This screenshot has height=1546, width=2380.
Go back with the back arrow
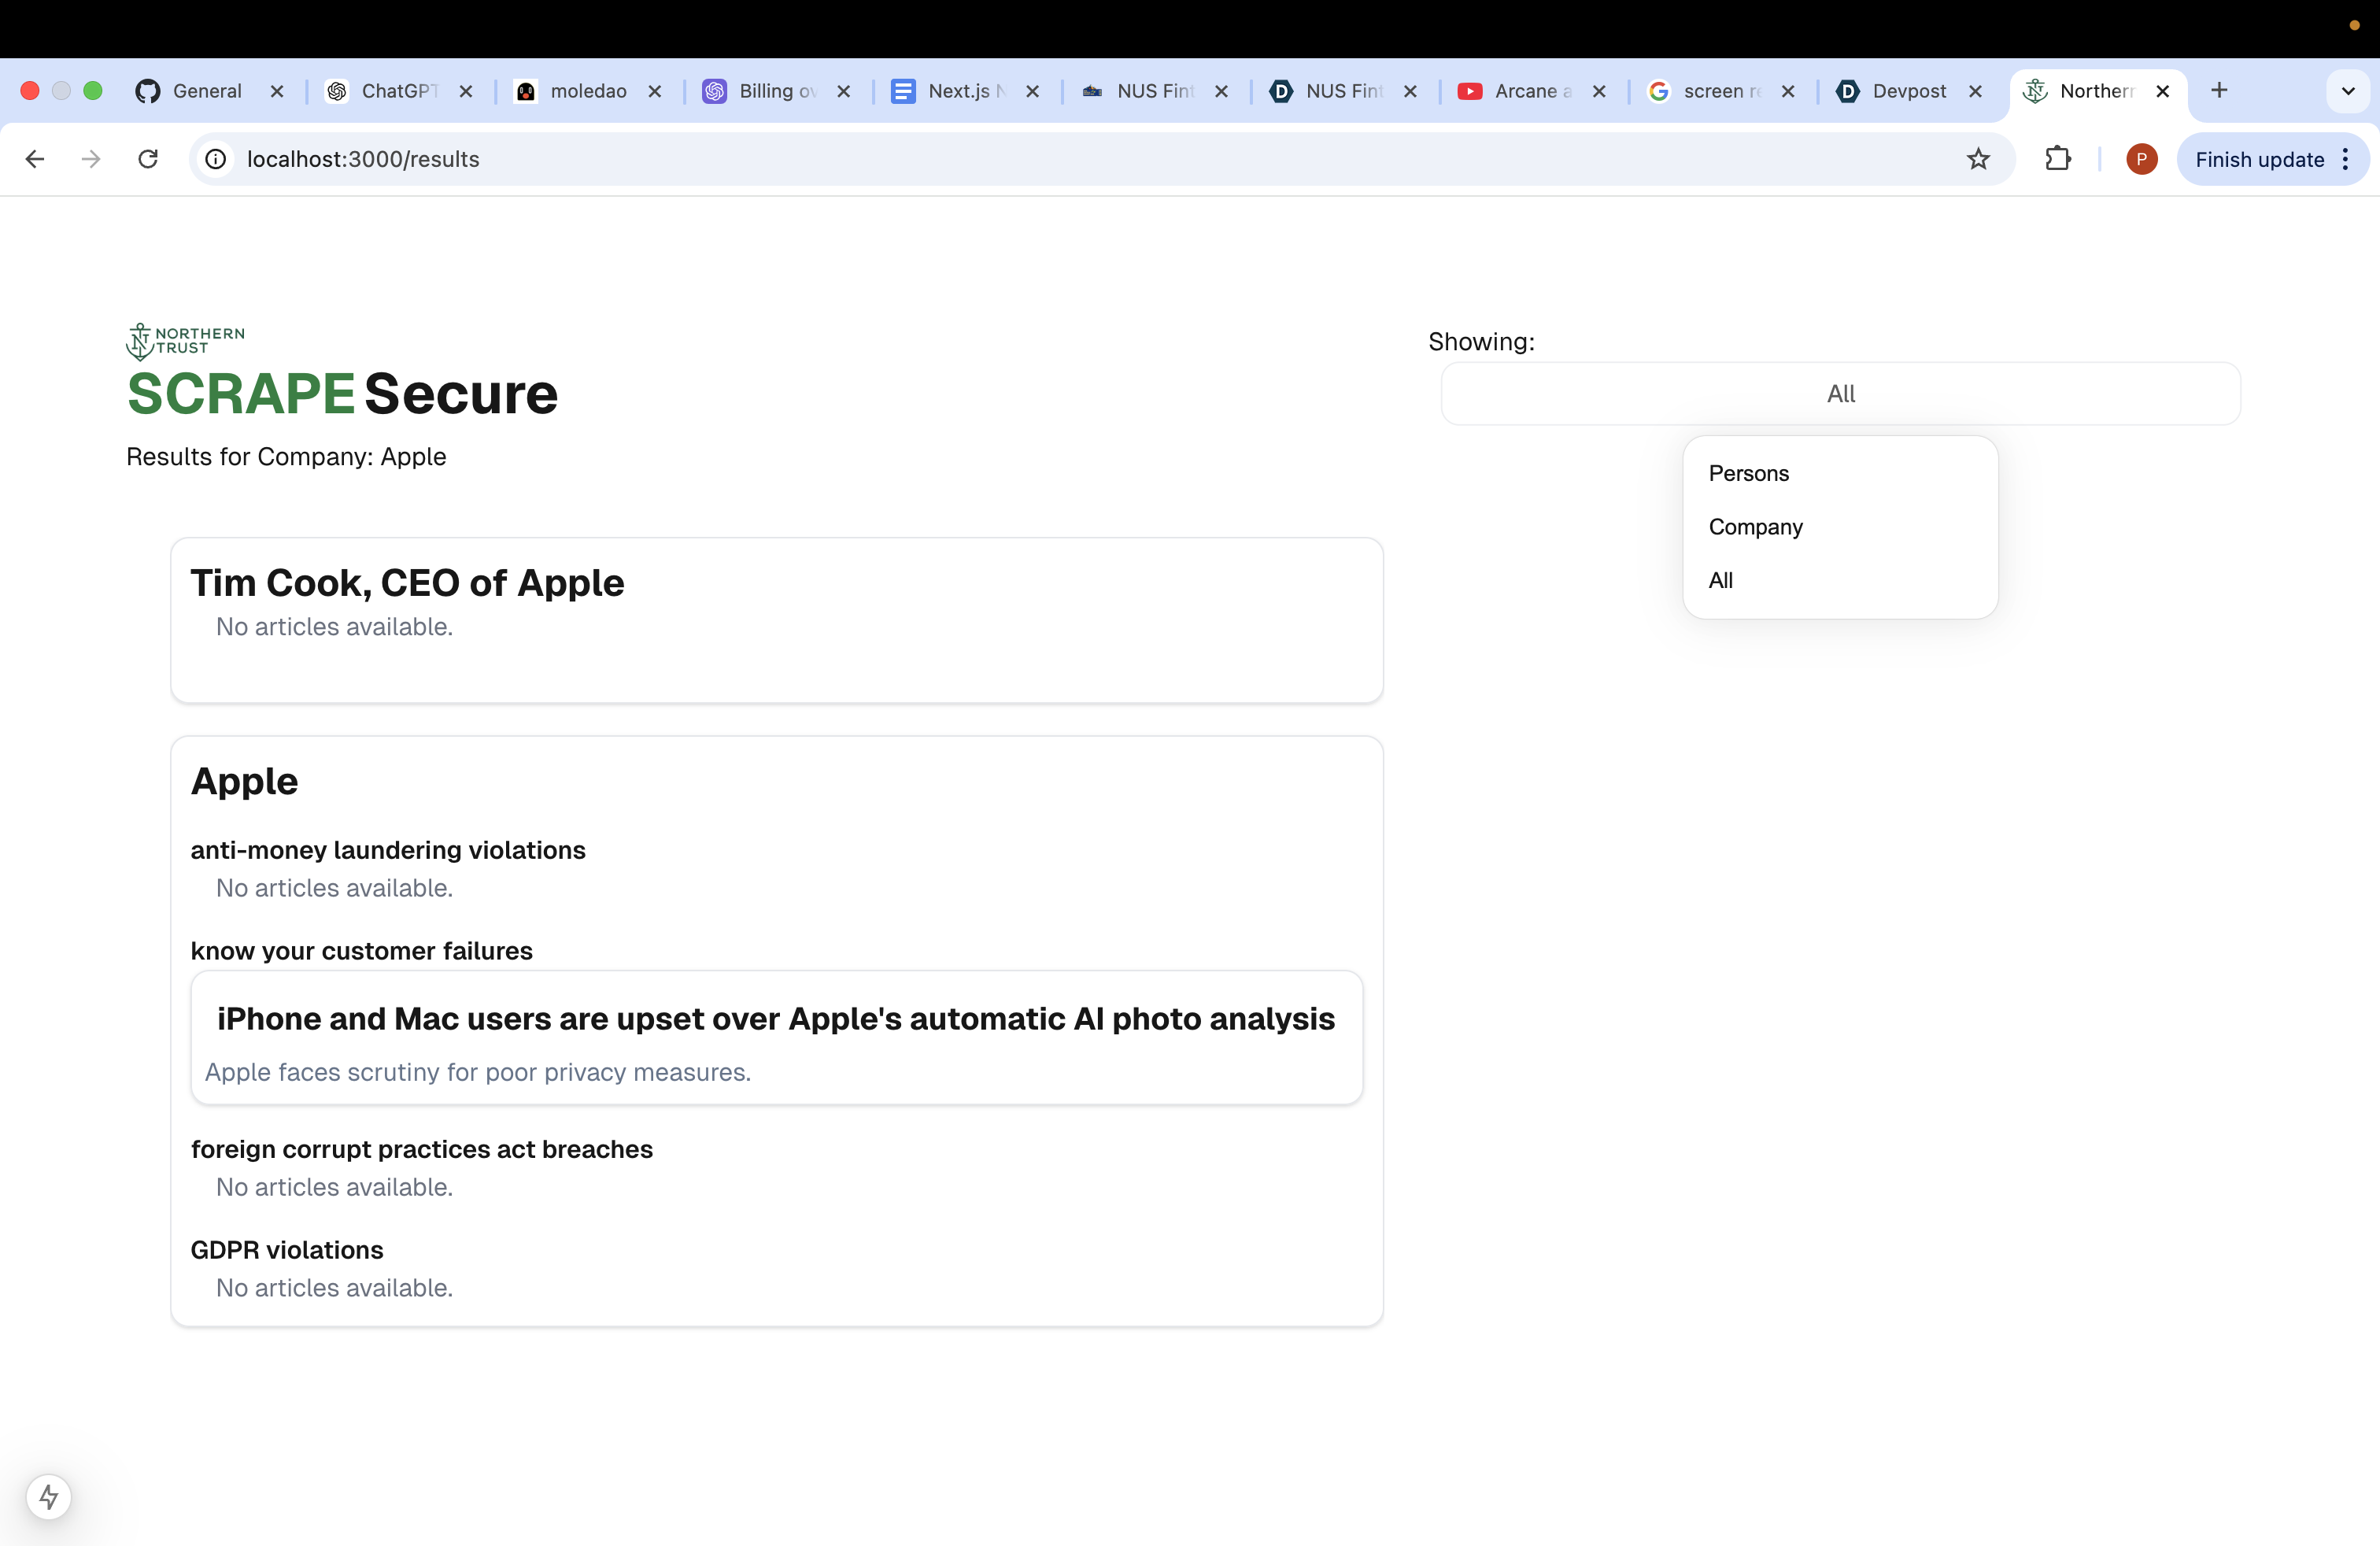coord(35,159)
